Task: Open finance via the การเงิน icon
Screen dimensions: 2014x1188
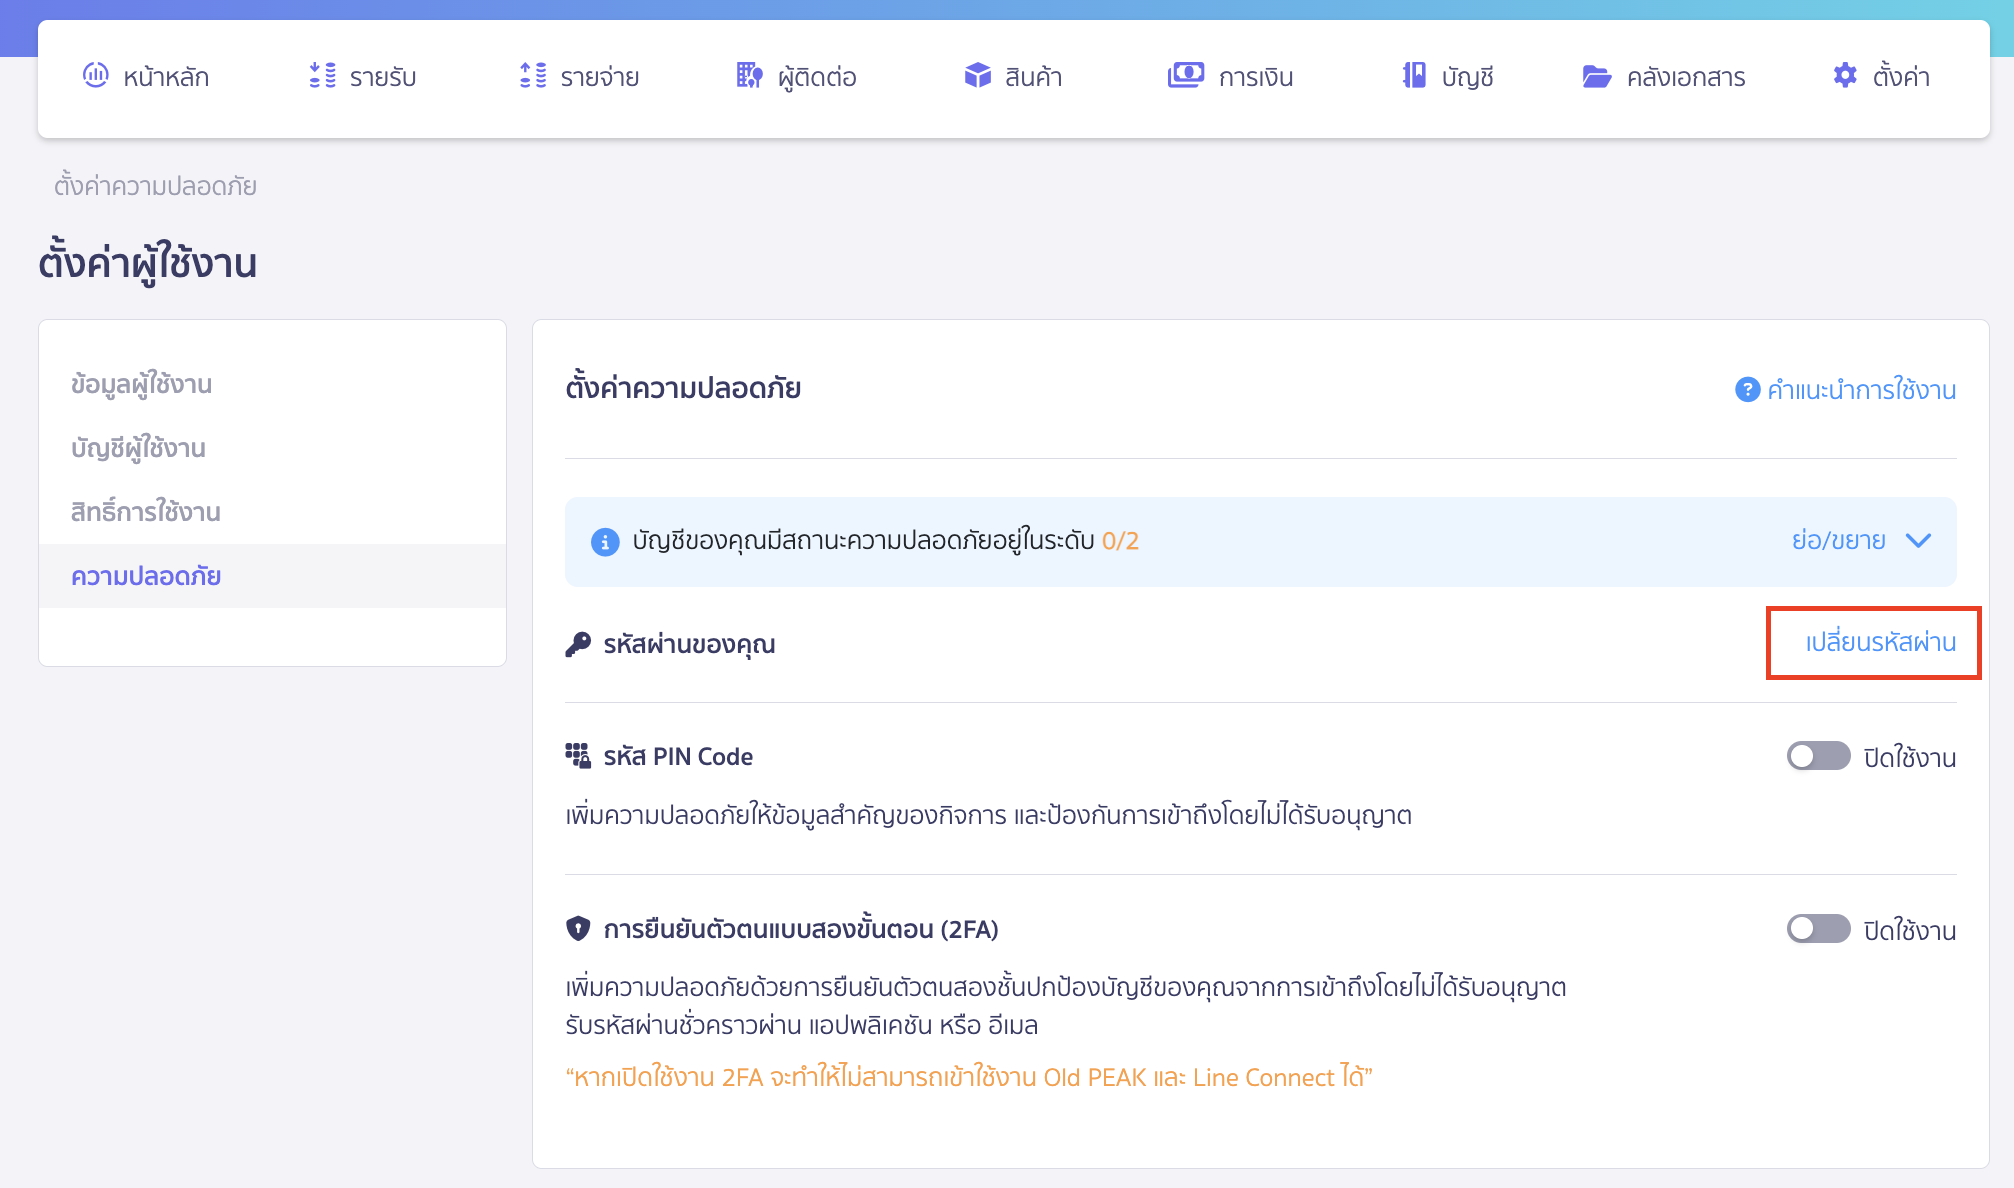Action: coord(1185,76)
